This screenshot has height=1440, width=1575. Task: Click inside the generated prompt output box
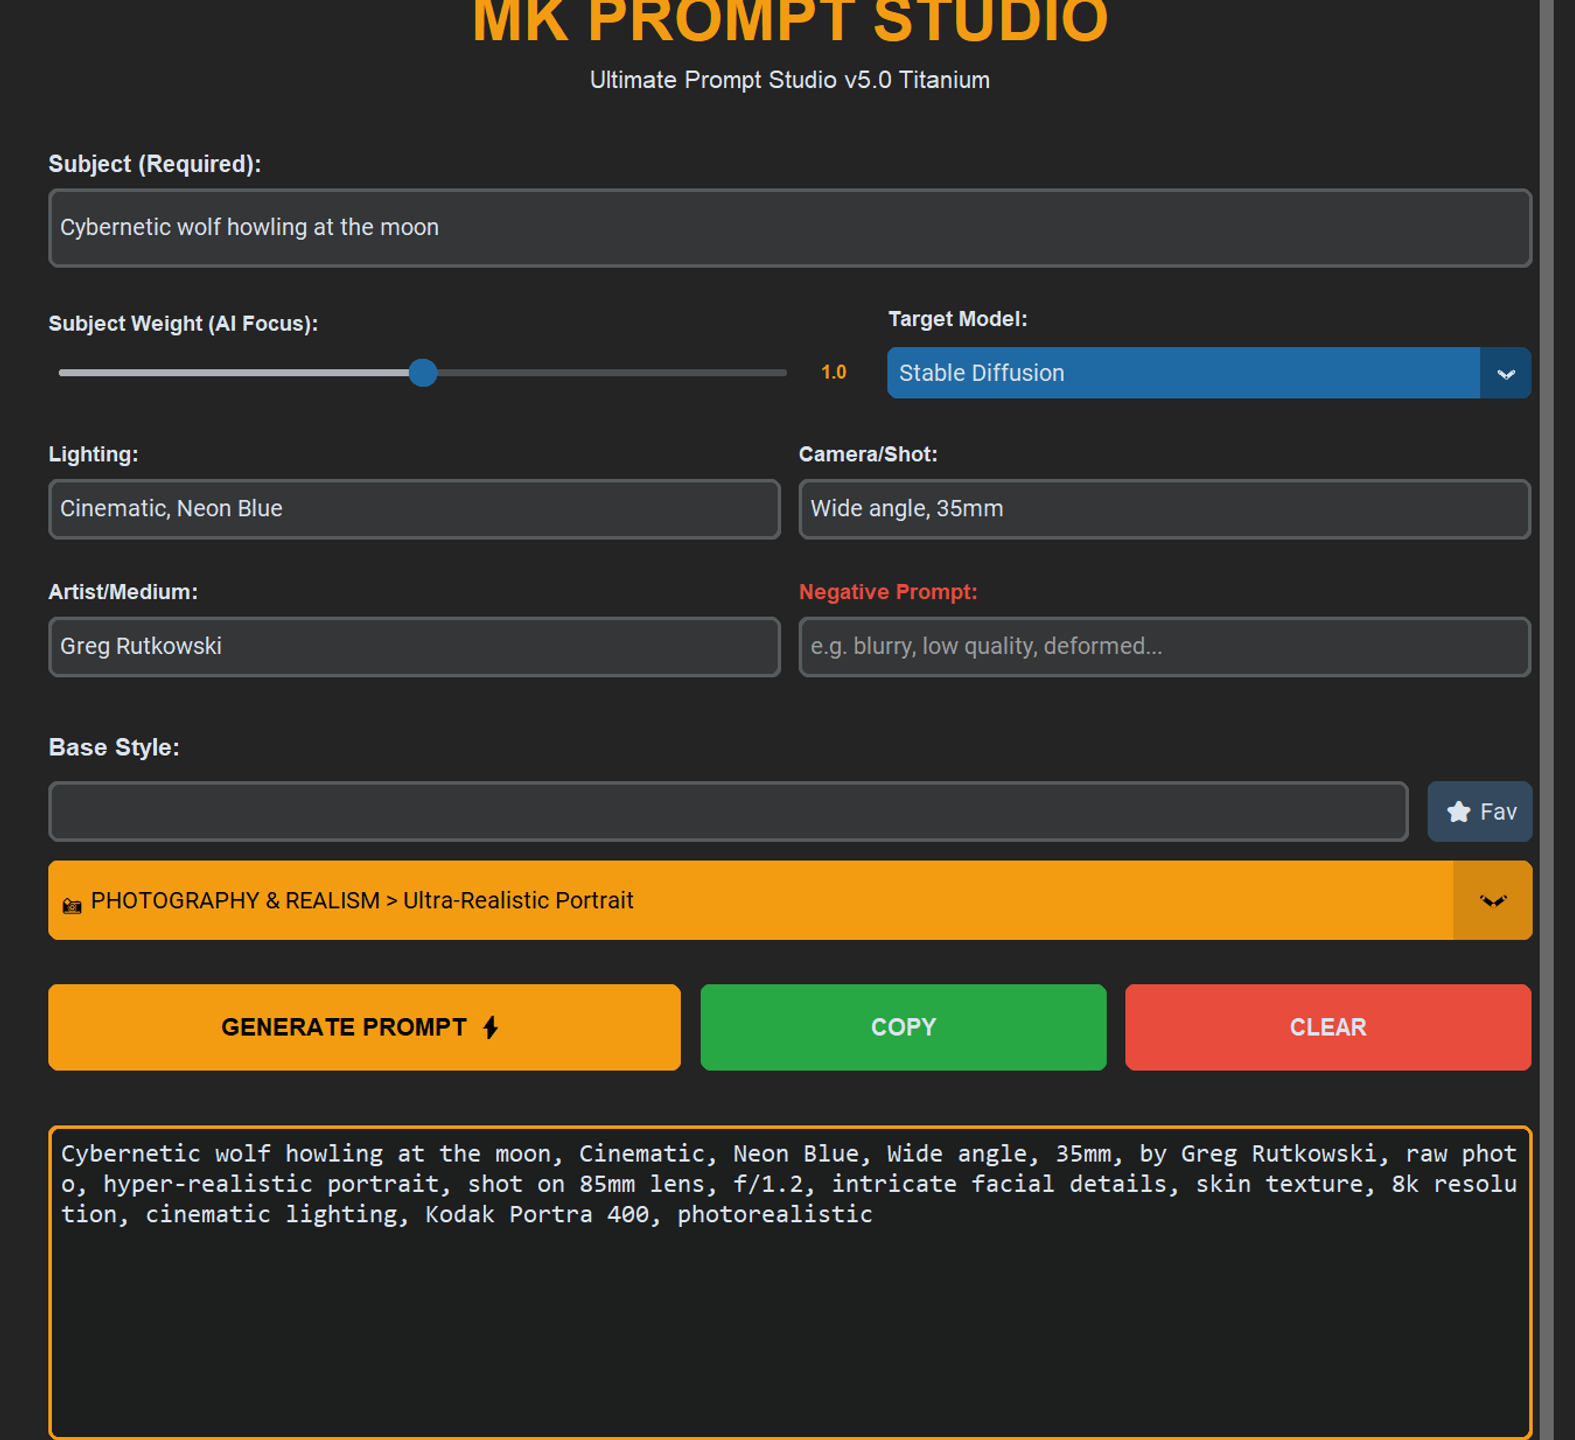point(789,1283)
